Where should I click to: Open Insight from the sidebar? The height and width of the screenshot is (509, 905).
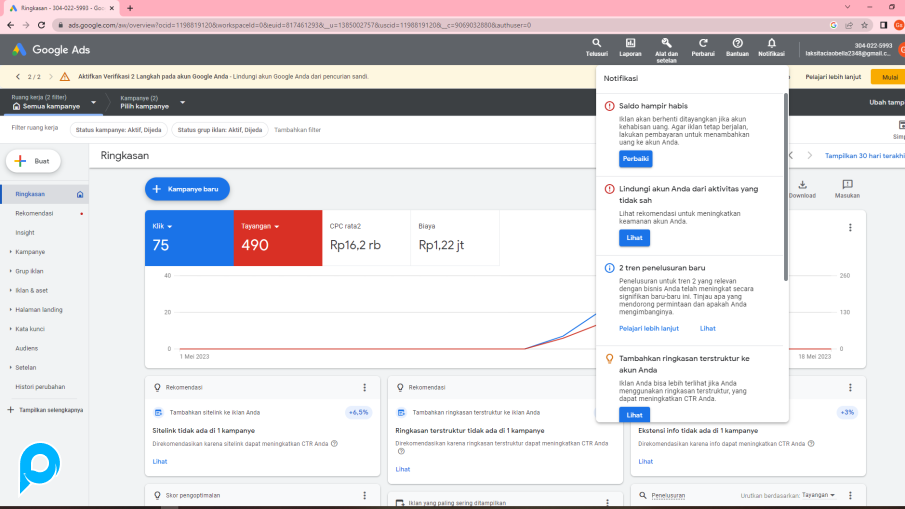tap(25, 232)
